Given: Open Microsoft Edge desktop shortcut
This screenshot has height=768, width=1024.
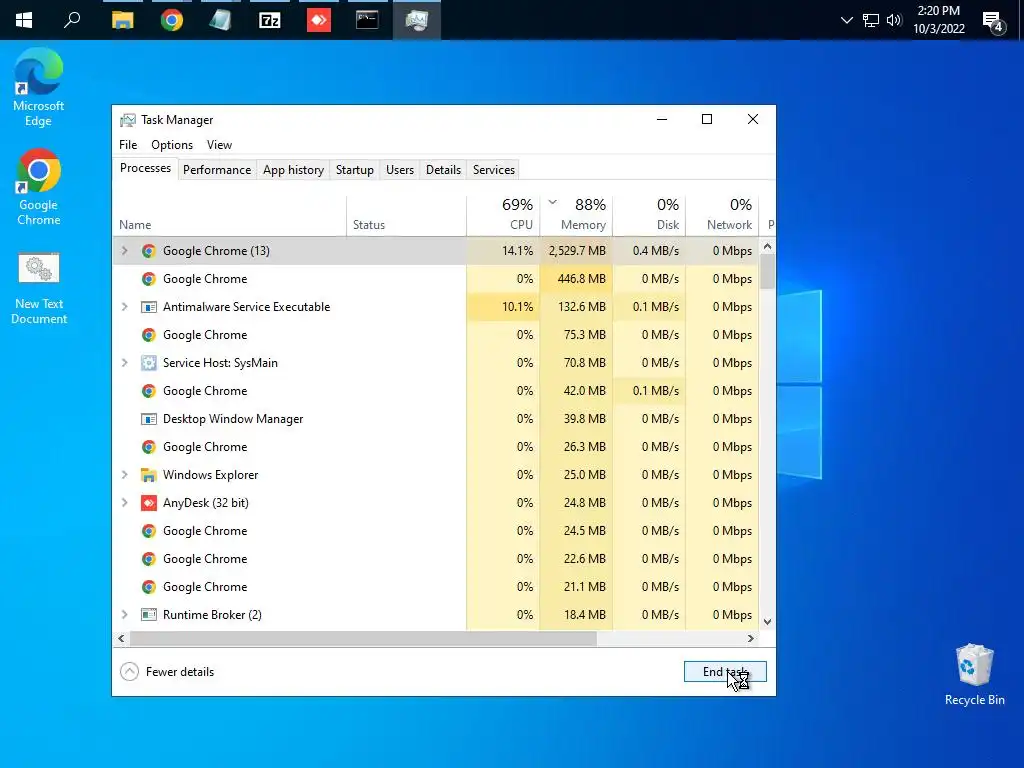Looking at the screenshot, I should [x=39, y=87].
